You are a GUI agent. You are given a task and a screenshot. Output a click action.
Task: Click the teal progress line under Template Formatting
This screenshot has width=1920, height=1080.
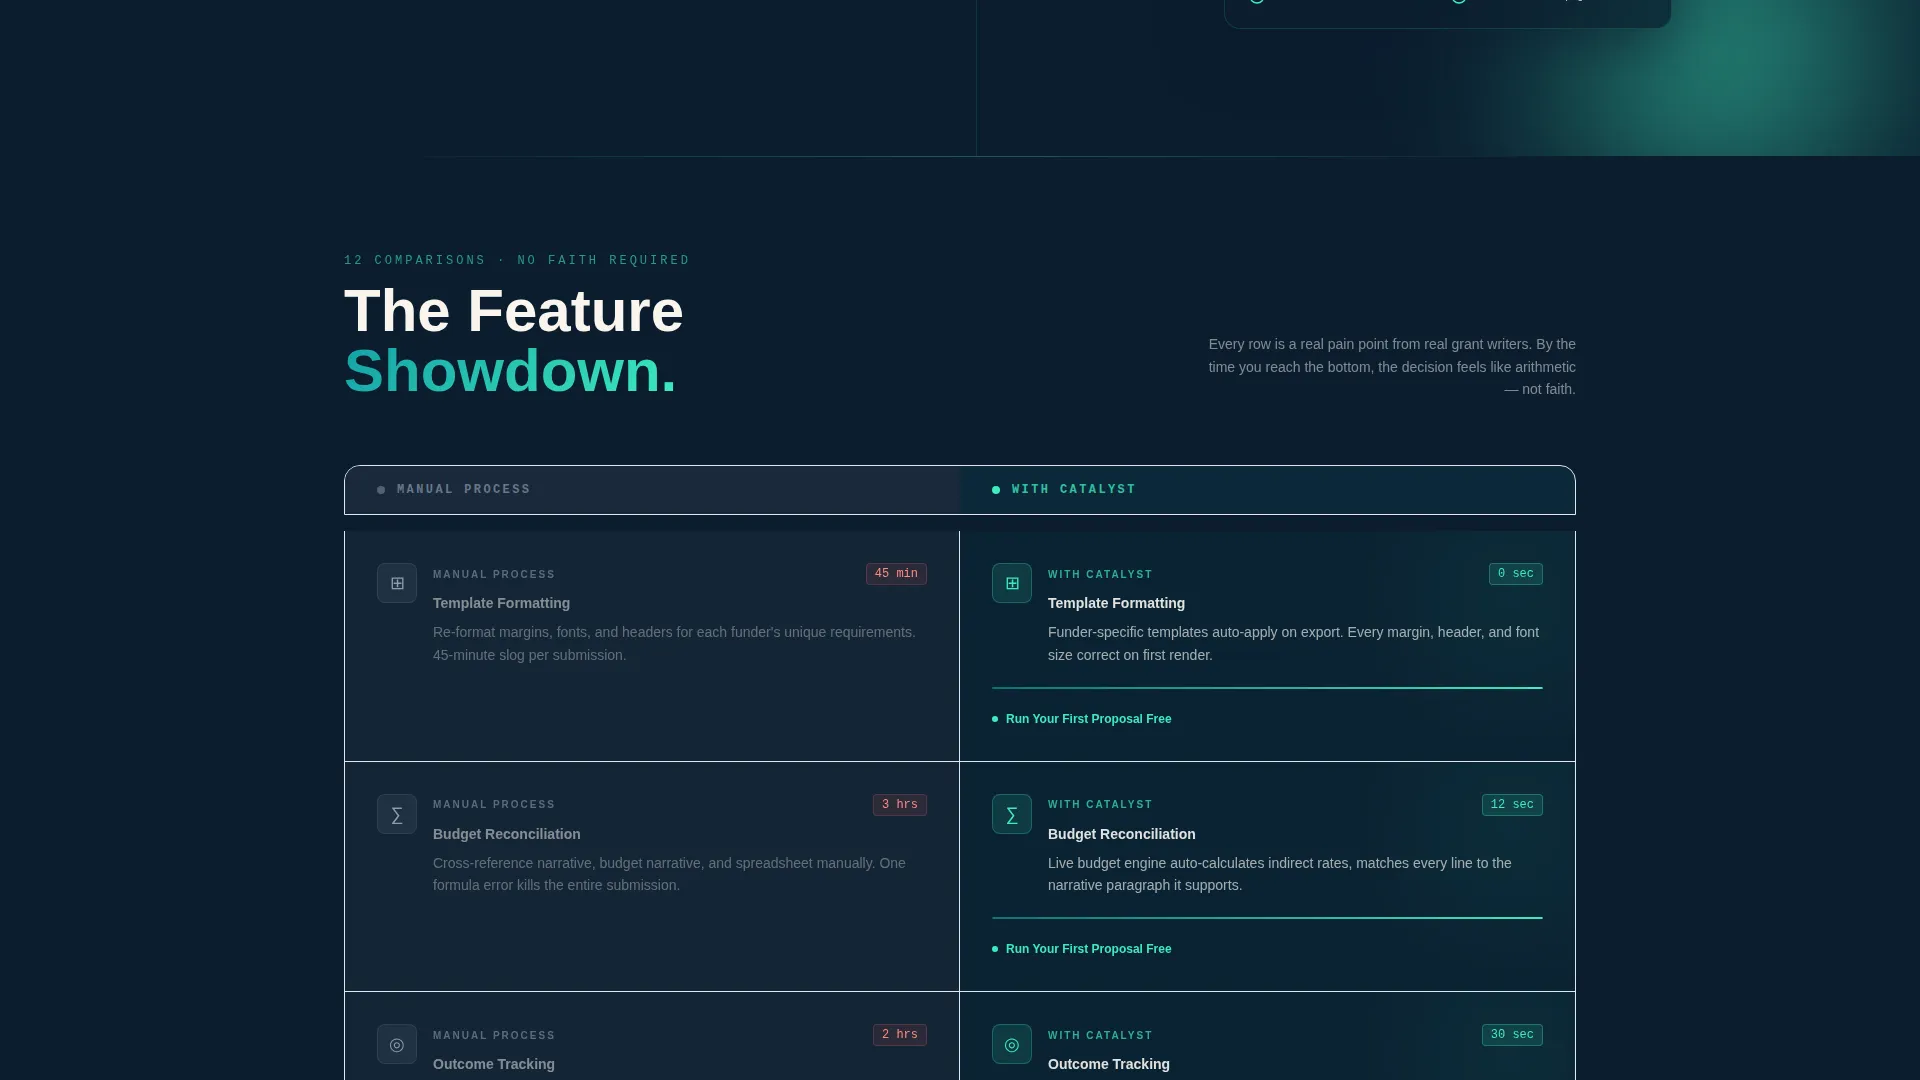1267,688
